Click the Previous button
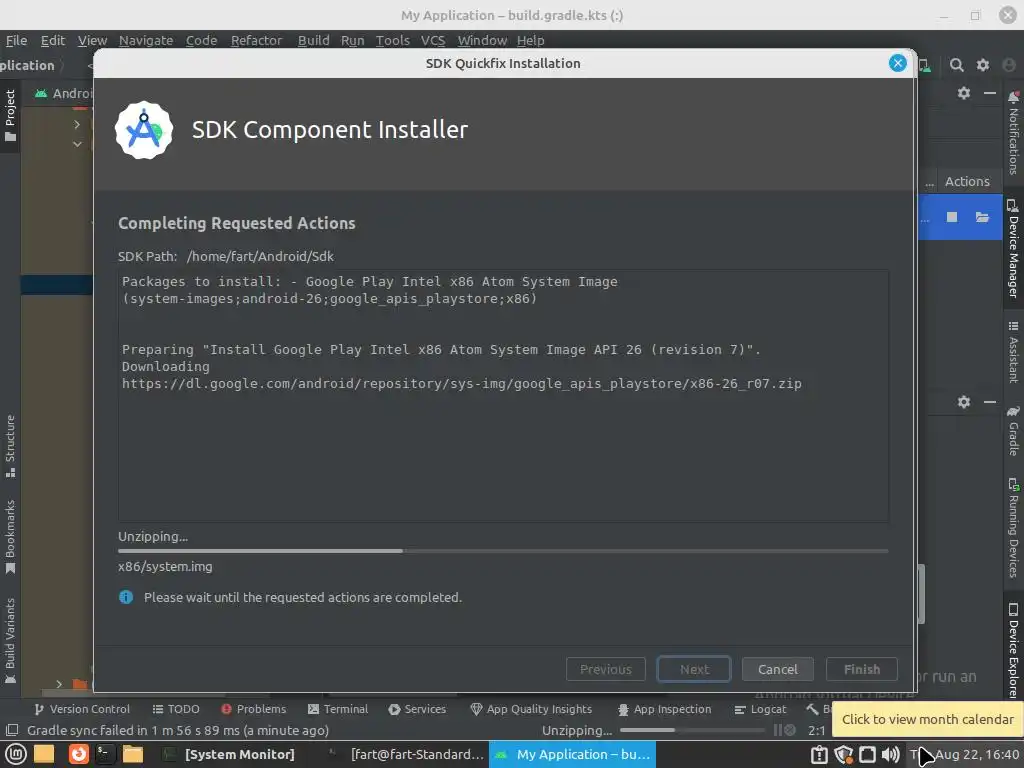Screen dimensions: 1024x768 605,669
